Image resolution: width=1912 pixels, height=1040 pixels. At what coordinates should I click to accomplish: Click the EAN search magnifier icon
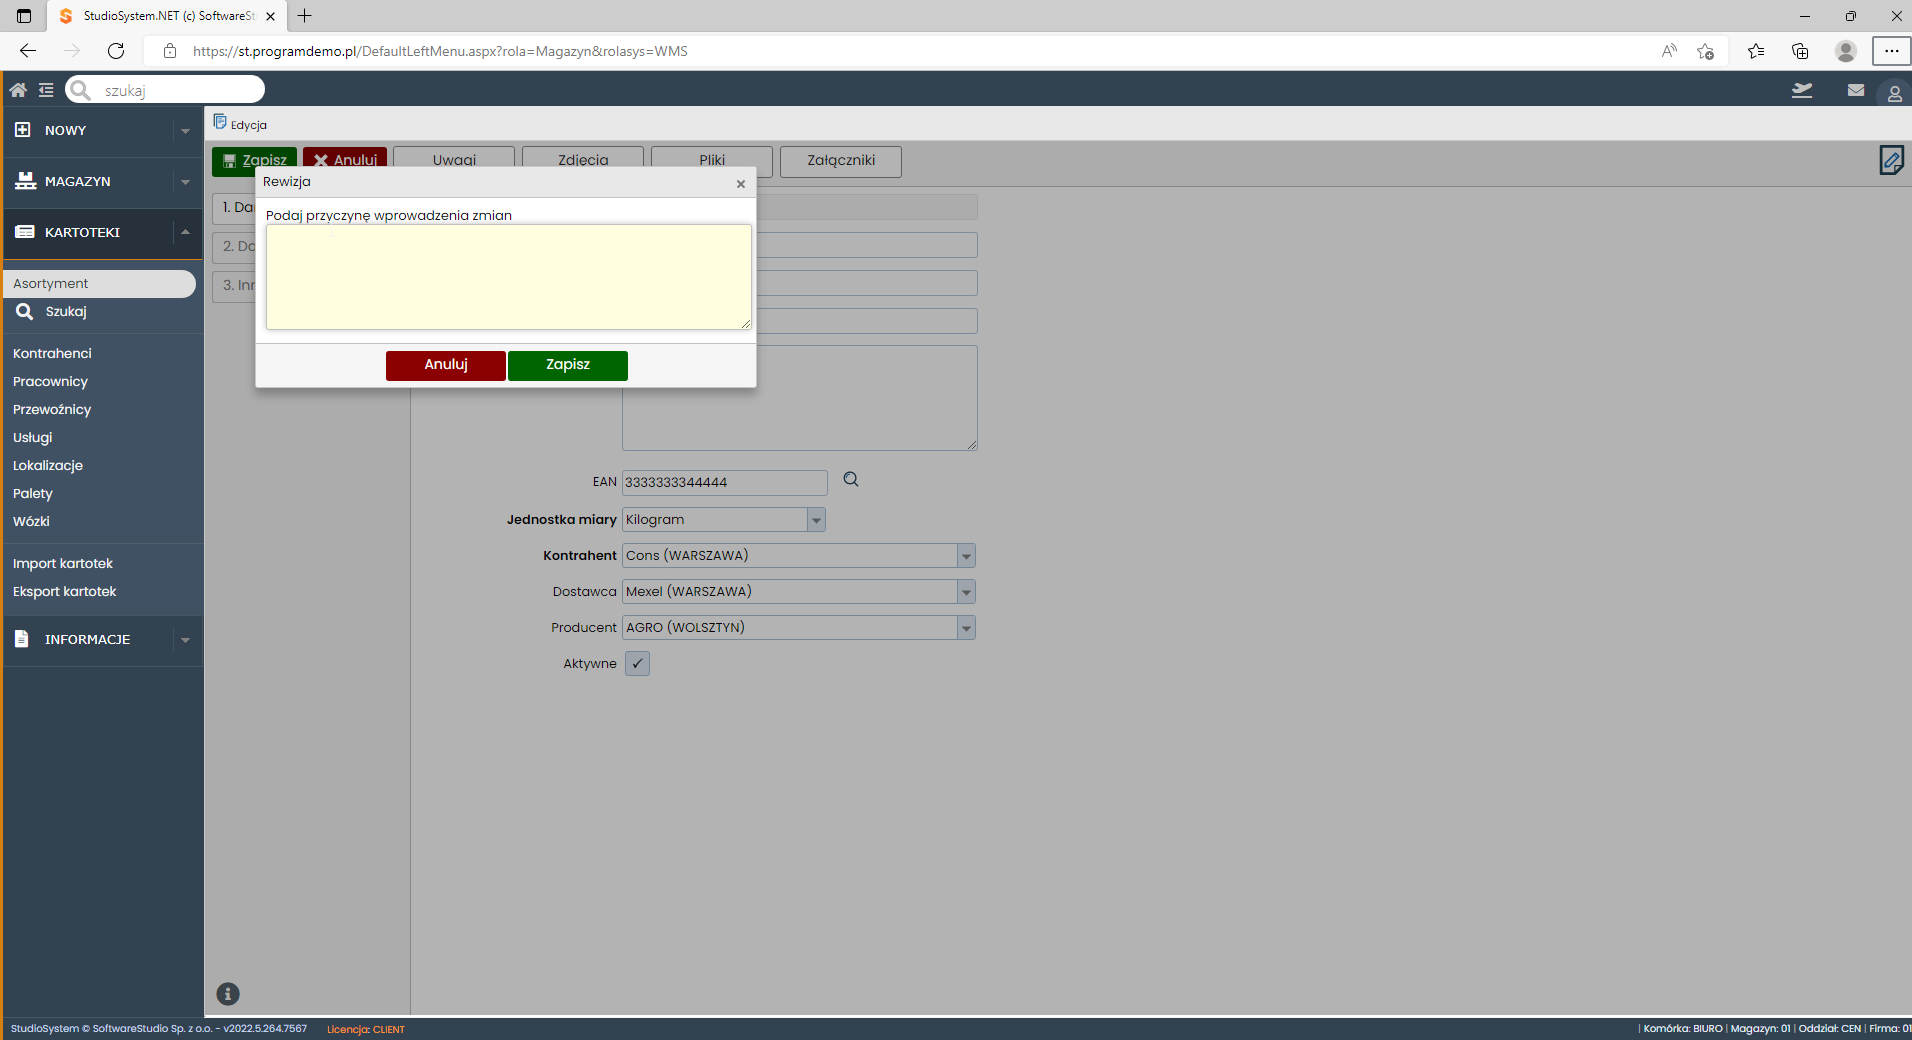tap(851, 480)
